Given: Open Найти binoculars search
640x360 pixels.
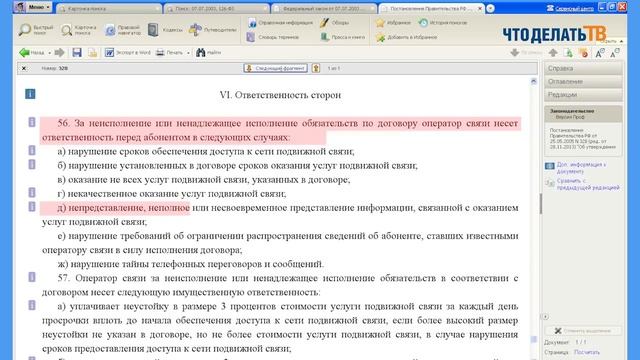Looking at the screenshot, I should [209, 53].
